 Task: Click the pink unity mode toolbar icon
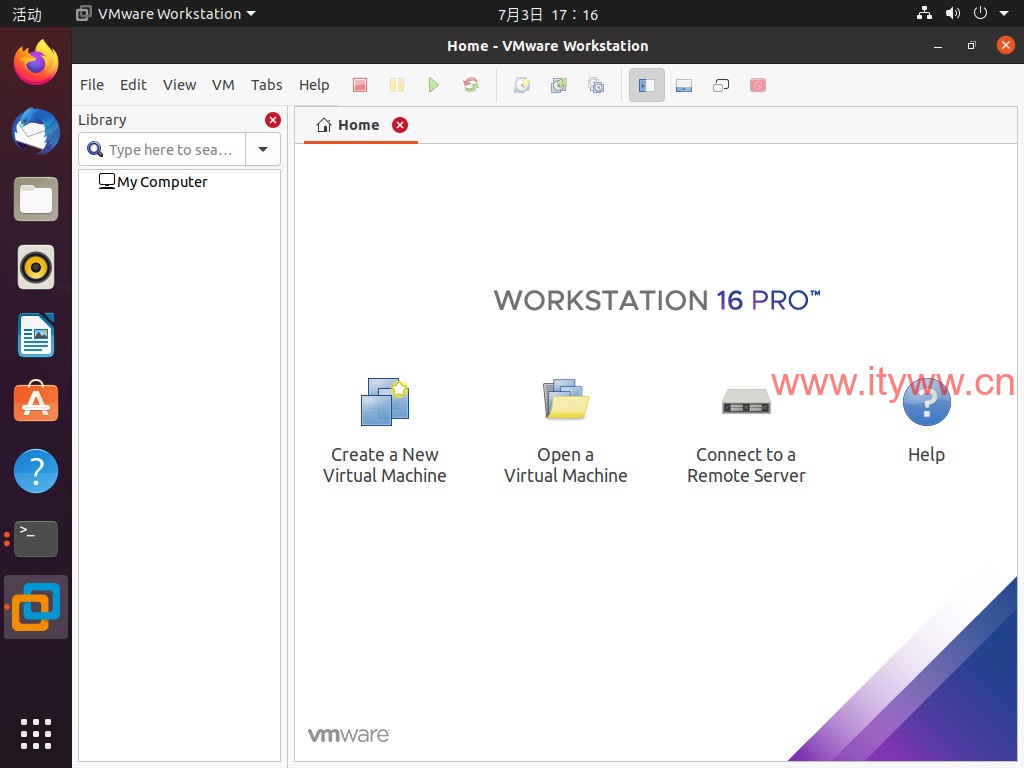coord(758,85)
